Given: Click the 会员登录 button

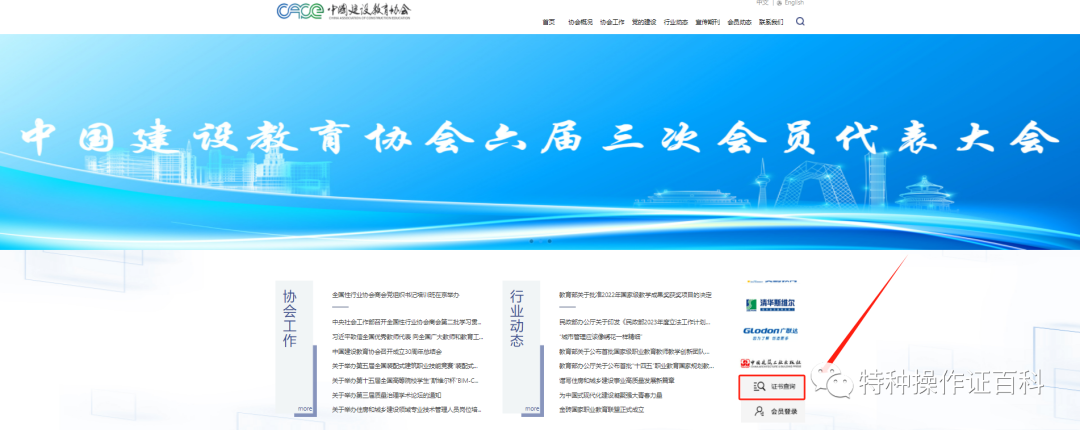Looking at the screenshot, I should point(772,411).
